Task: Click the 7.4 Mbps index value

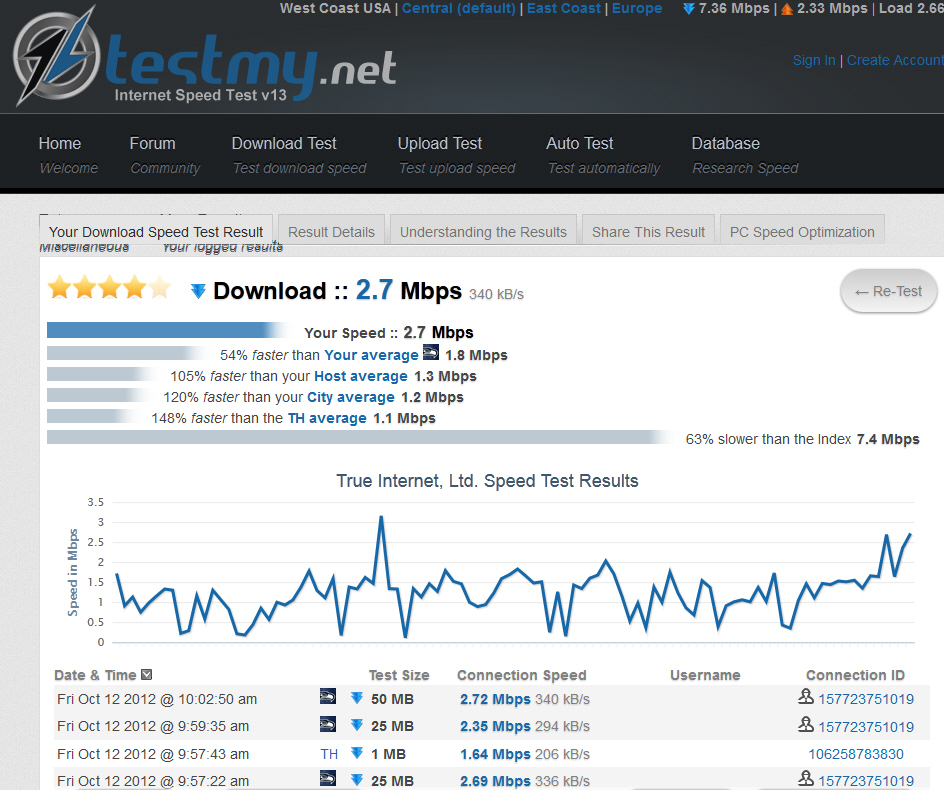Action: pyautogui.click(x=888, y=440)
